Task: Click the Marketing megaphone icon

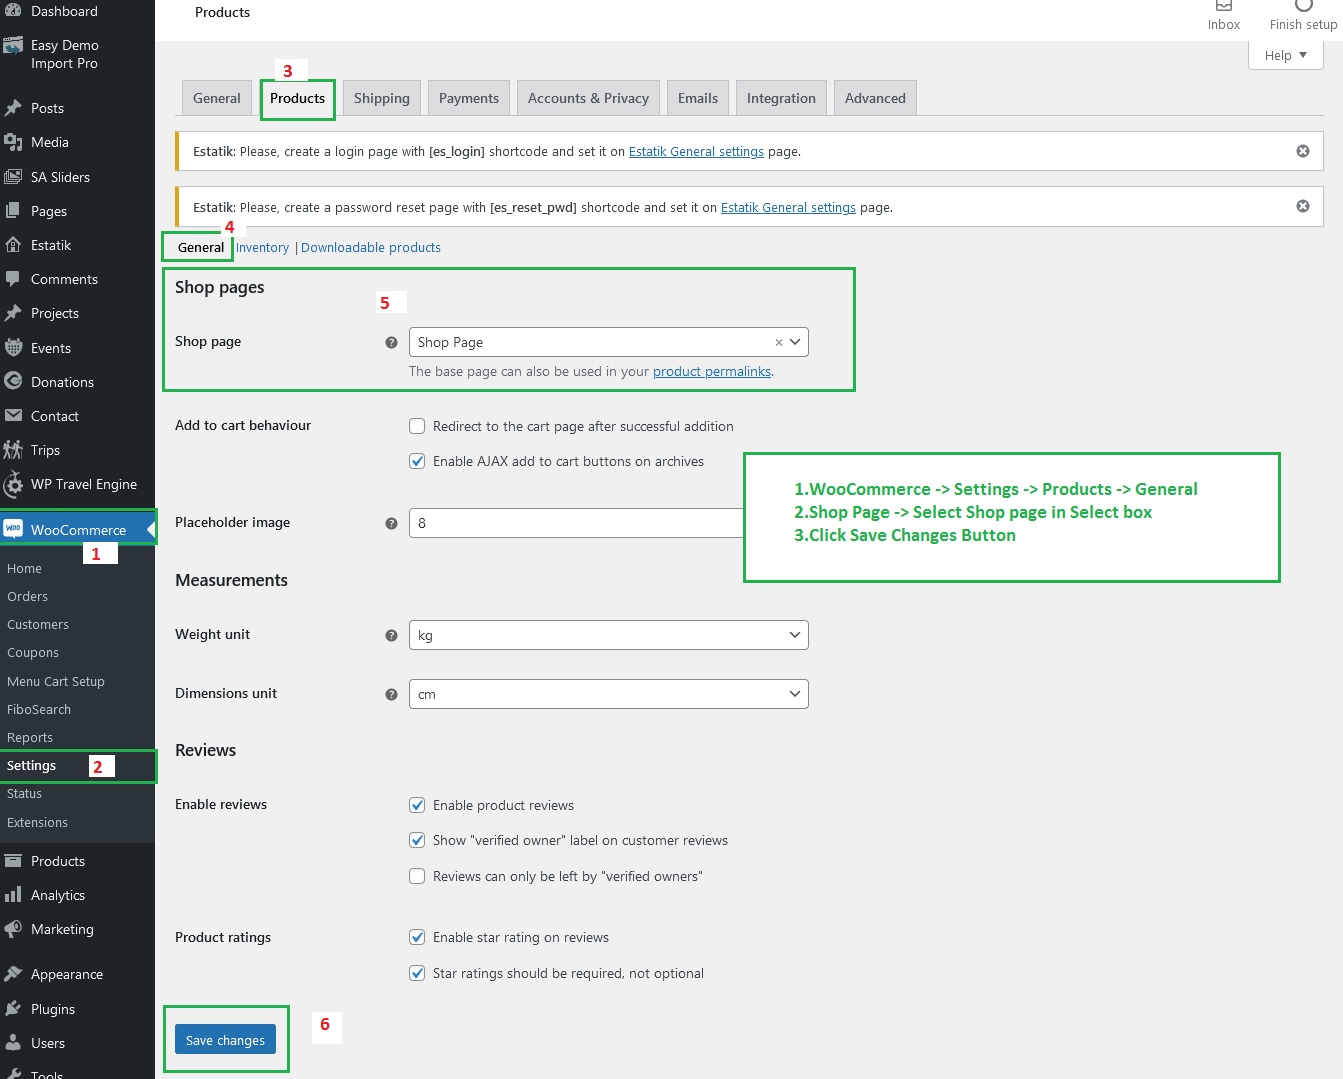Action: 13,929
